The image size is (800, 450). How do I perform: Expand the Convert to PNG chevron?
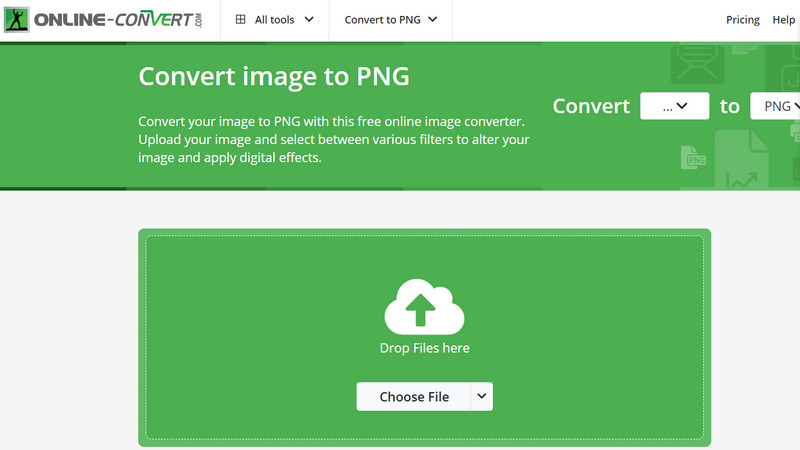(432, 19)
